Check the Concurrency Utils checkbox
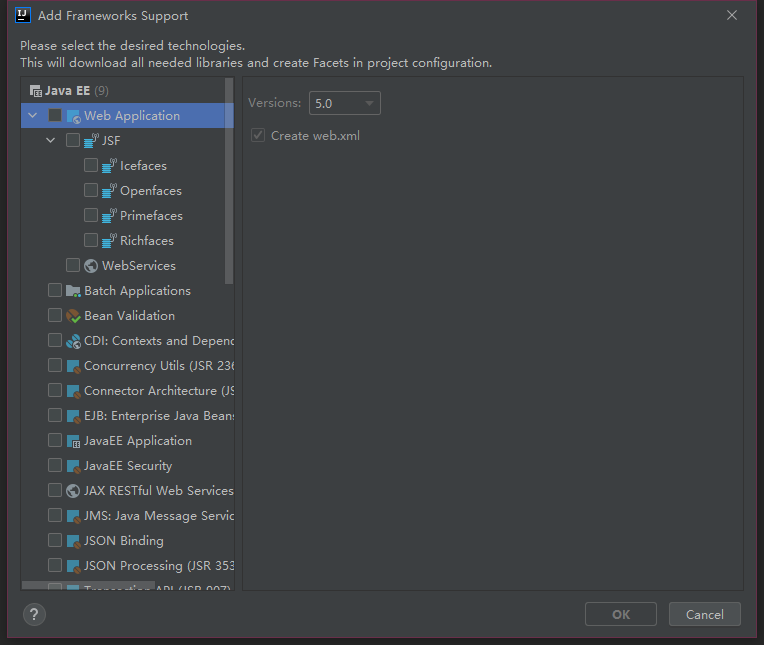The width and height of the screenshot is (764, 645). 55,365
